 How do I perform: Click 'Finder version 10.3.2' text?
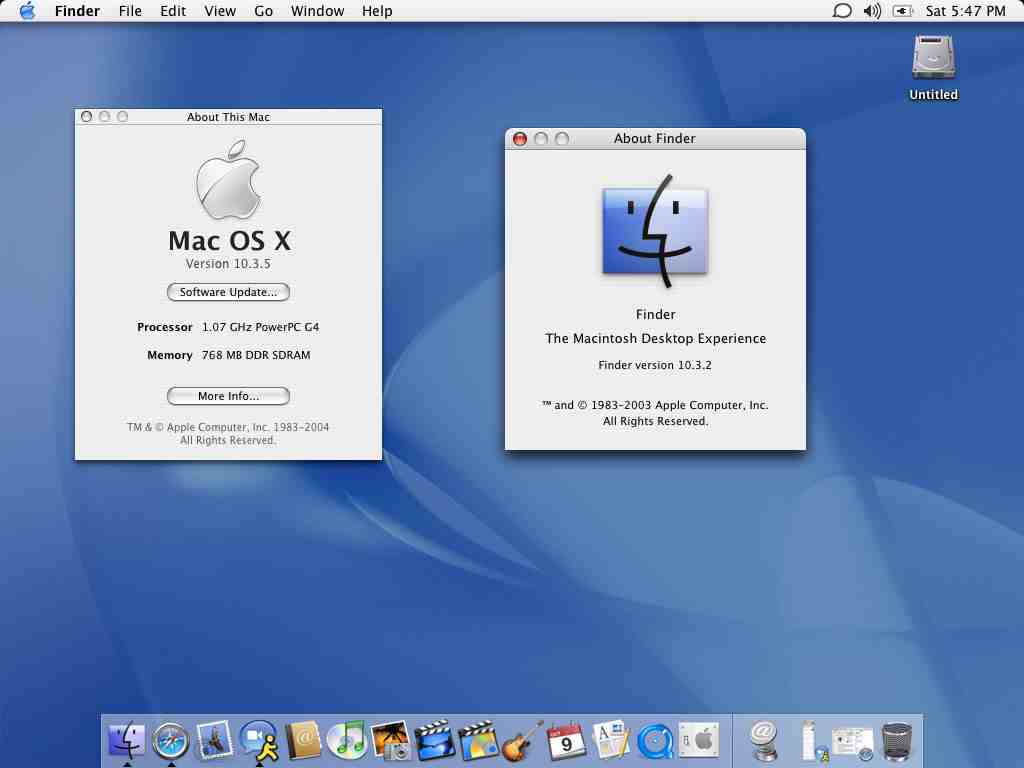(x=655, y=365)
